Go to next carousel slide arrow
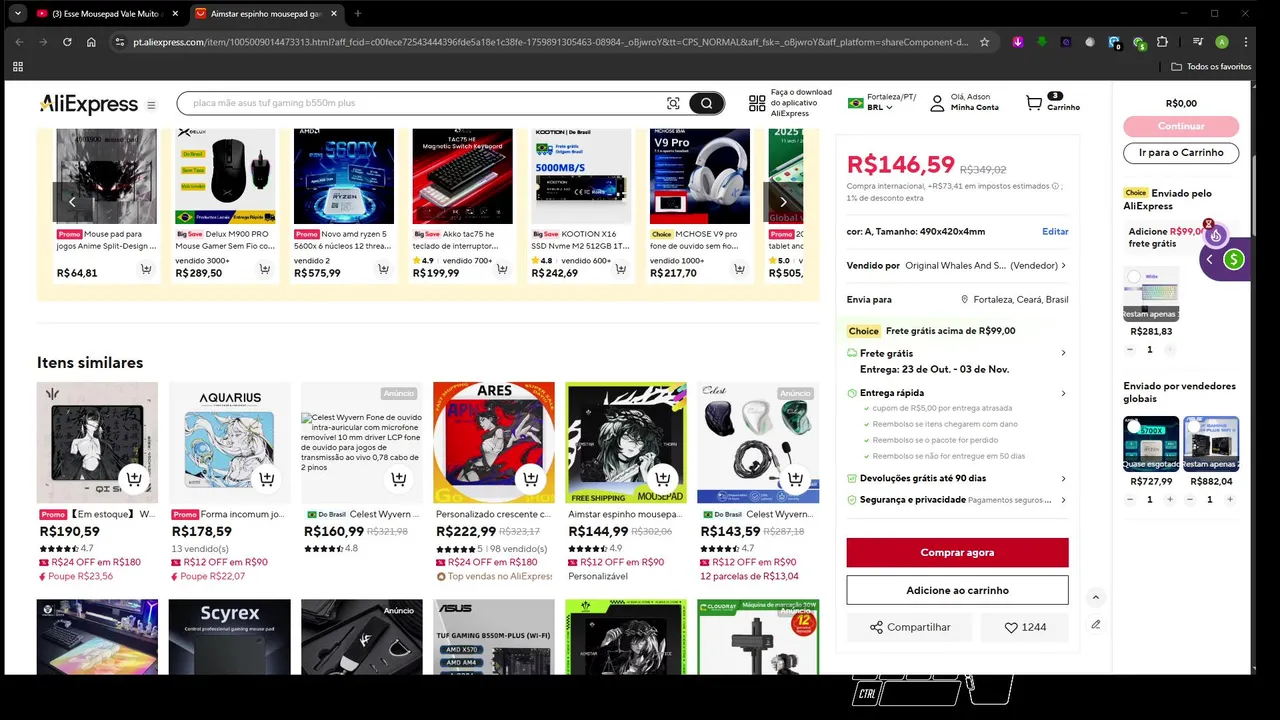The image size is (1280, 720). coord(783,201)
